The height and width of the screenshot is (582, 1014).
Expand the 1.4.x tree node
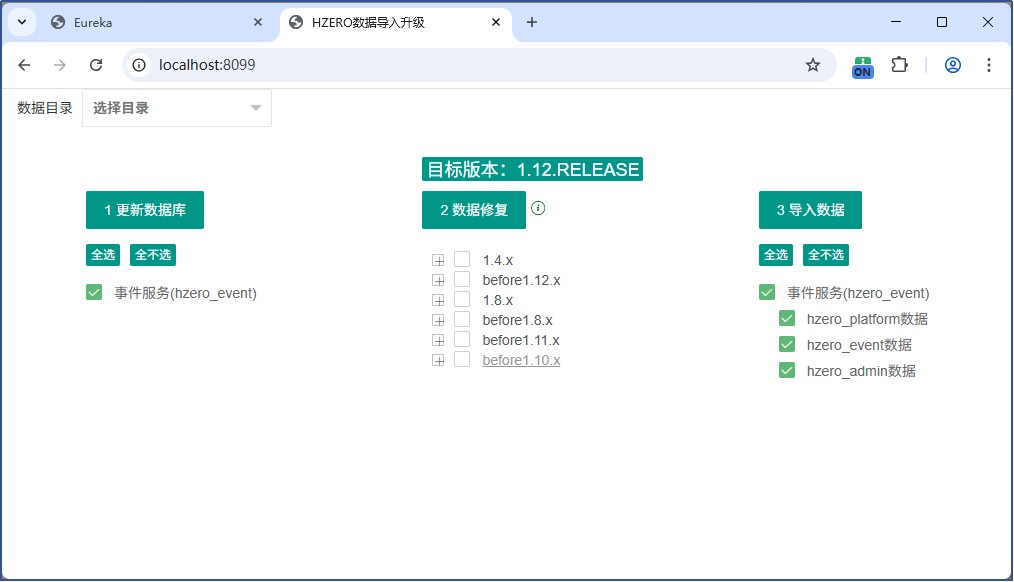438,260
